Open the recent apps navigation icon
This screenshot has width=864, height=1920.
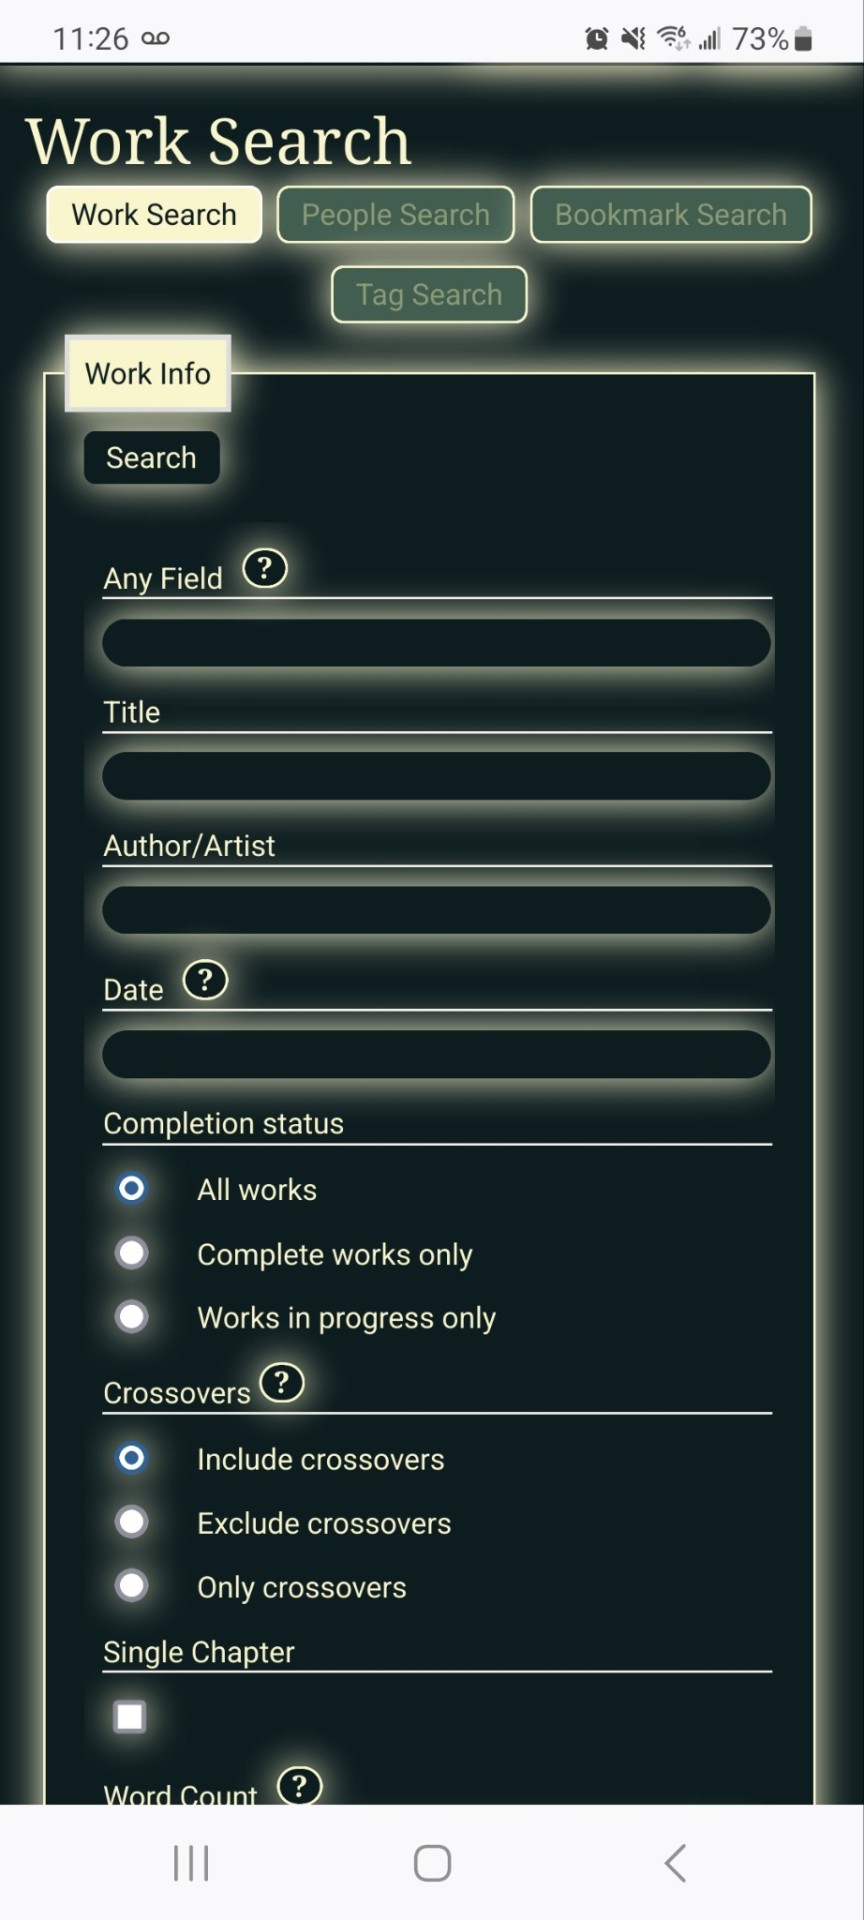(x=191, y=1863)
